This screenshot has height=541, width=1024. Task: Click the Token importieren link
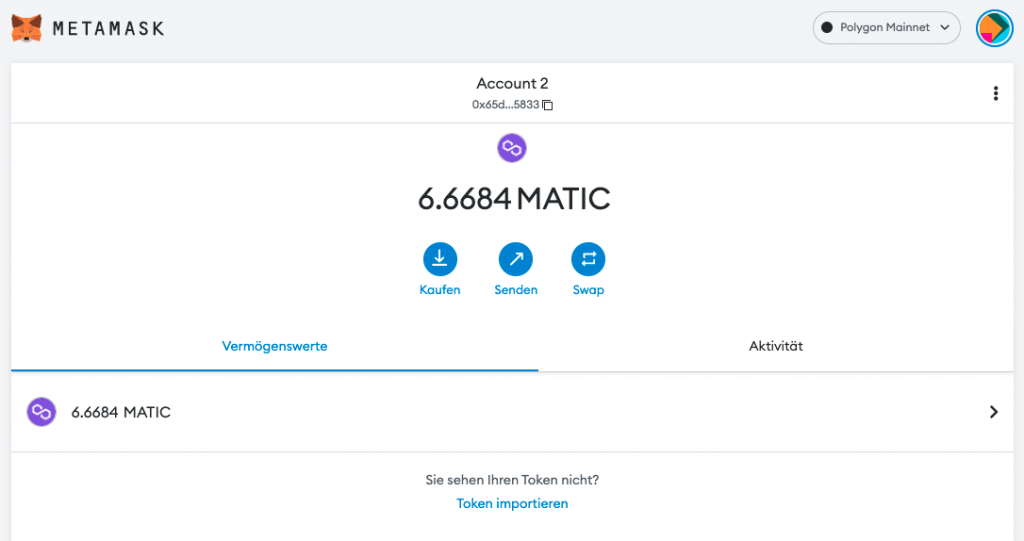coord(512,504)
